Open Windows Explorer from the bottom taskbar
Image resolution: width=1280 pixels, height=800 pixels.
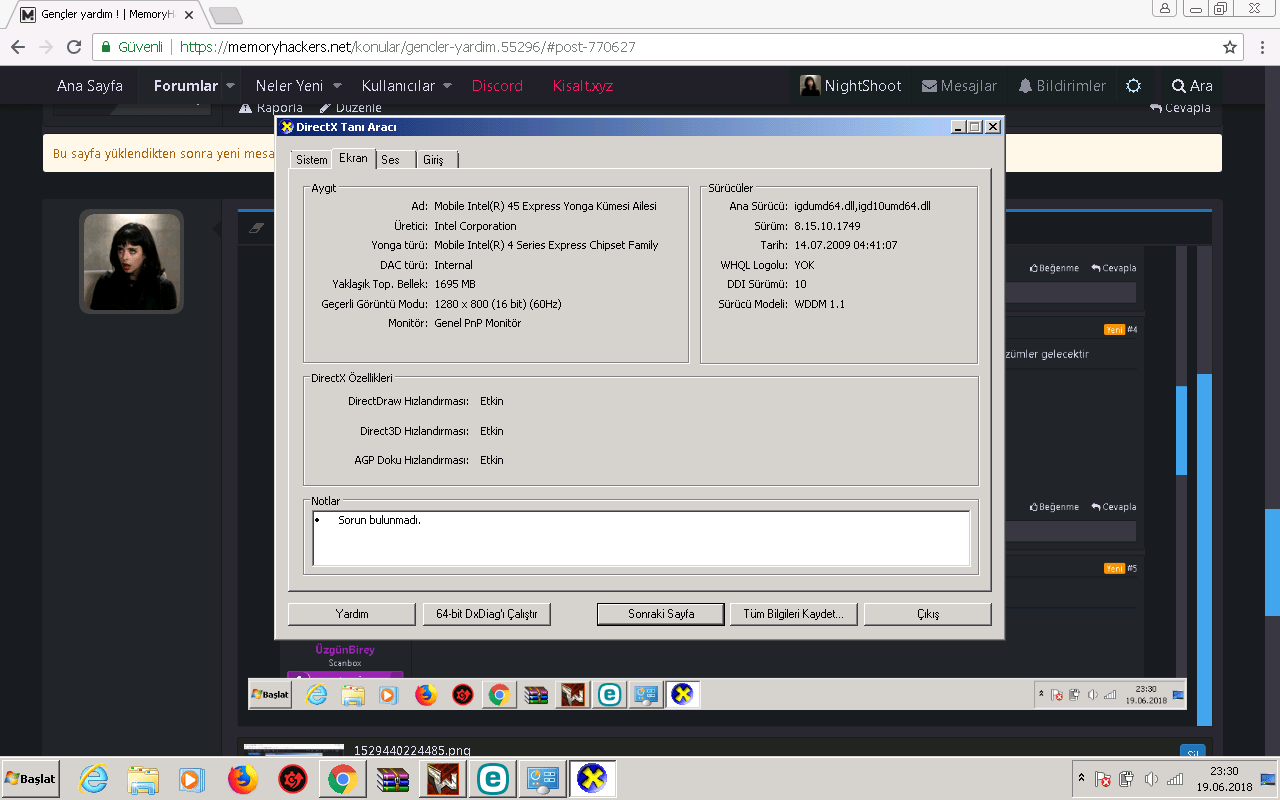point(143,779)
